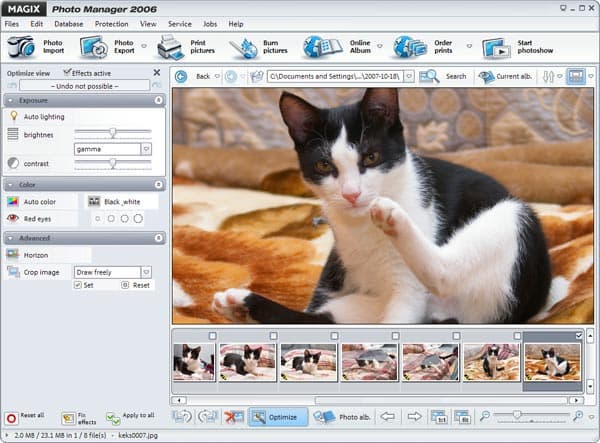The width and height of the screenshot is (600, 443).
Task: Click the forward navigation circle icon
Action: pyautogui.click(x=231, y=77)
